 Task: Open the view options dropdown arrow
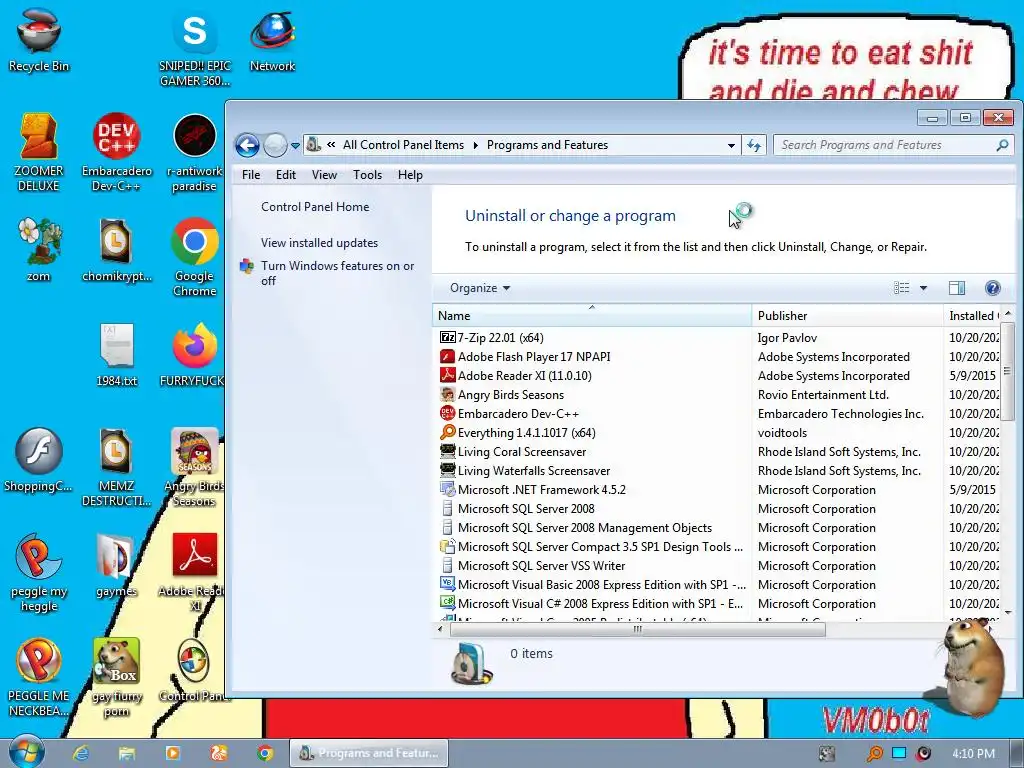coord(923,288)
